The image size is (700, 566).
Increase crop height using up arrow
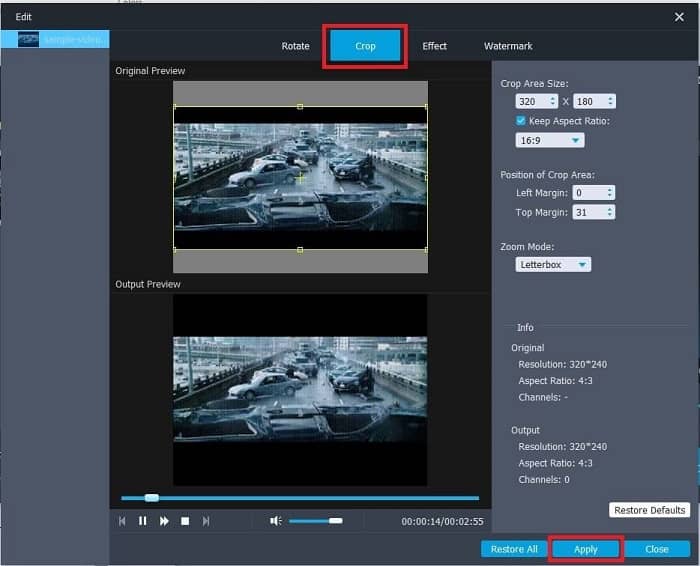(x=610, y=98)
